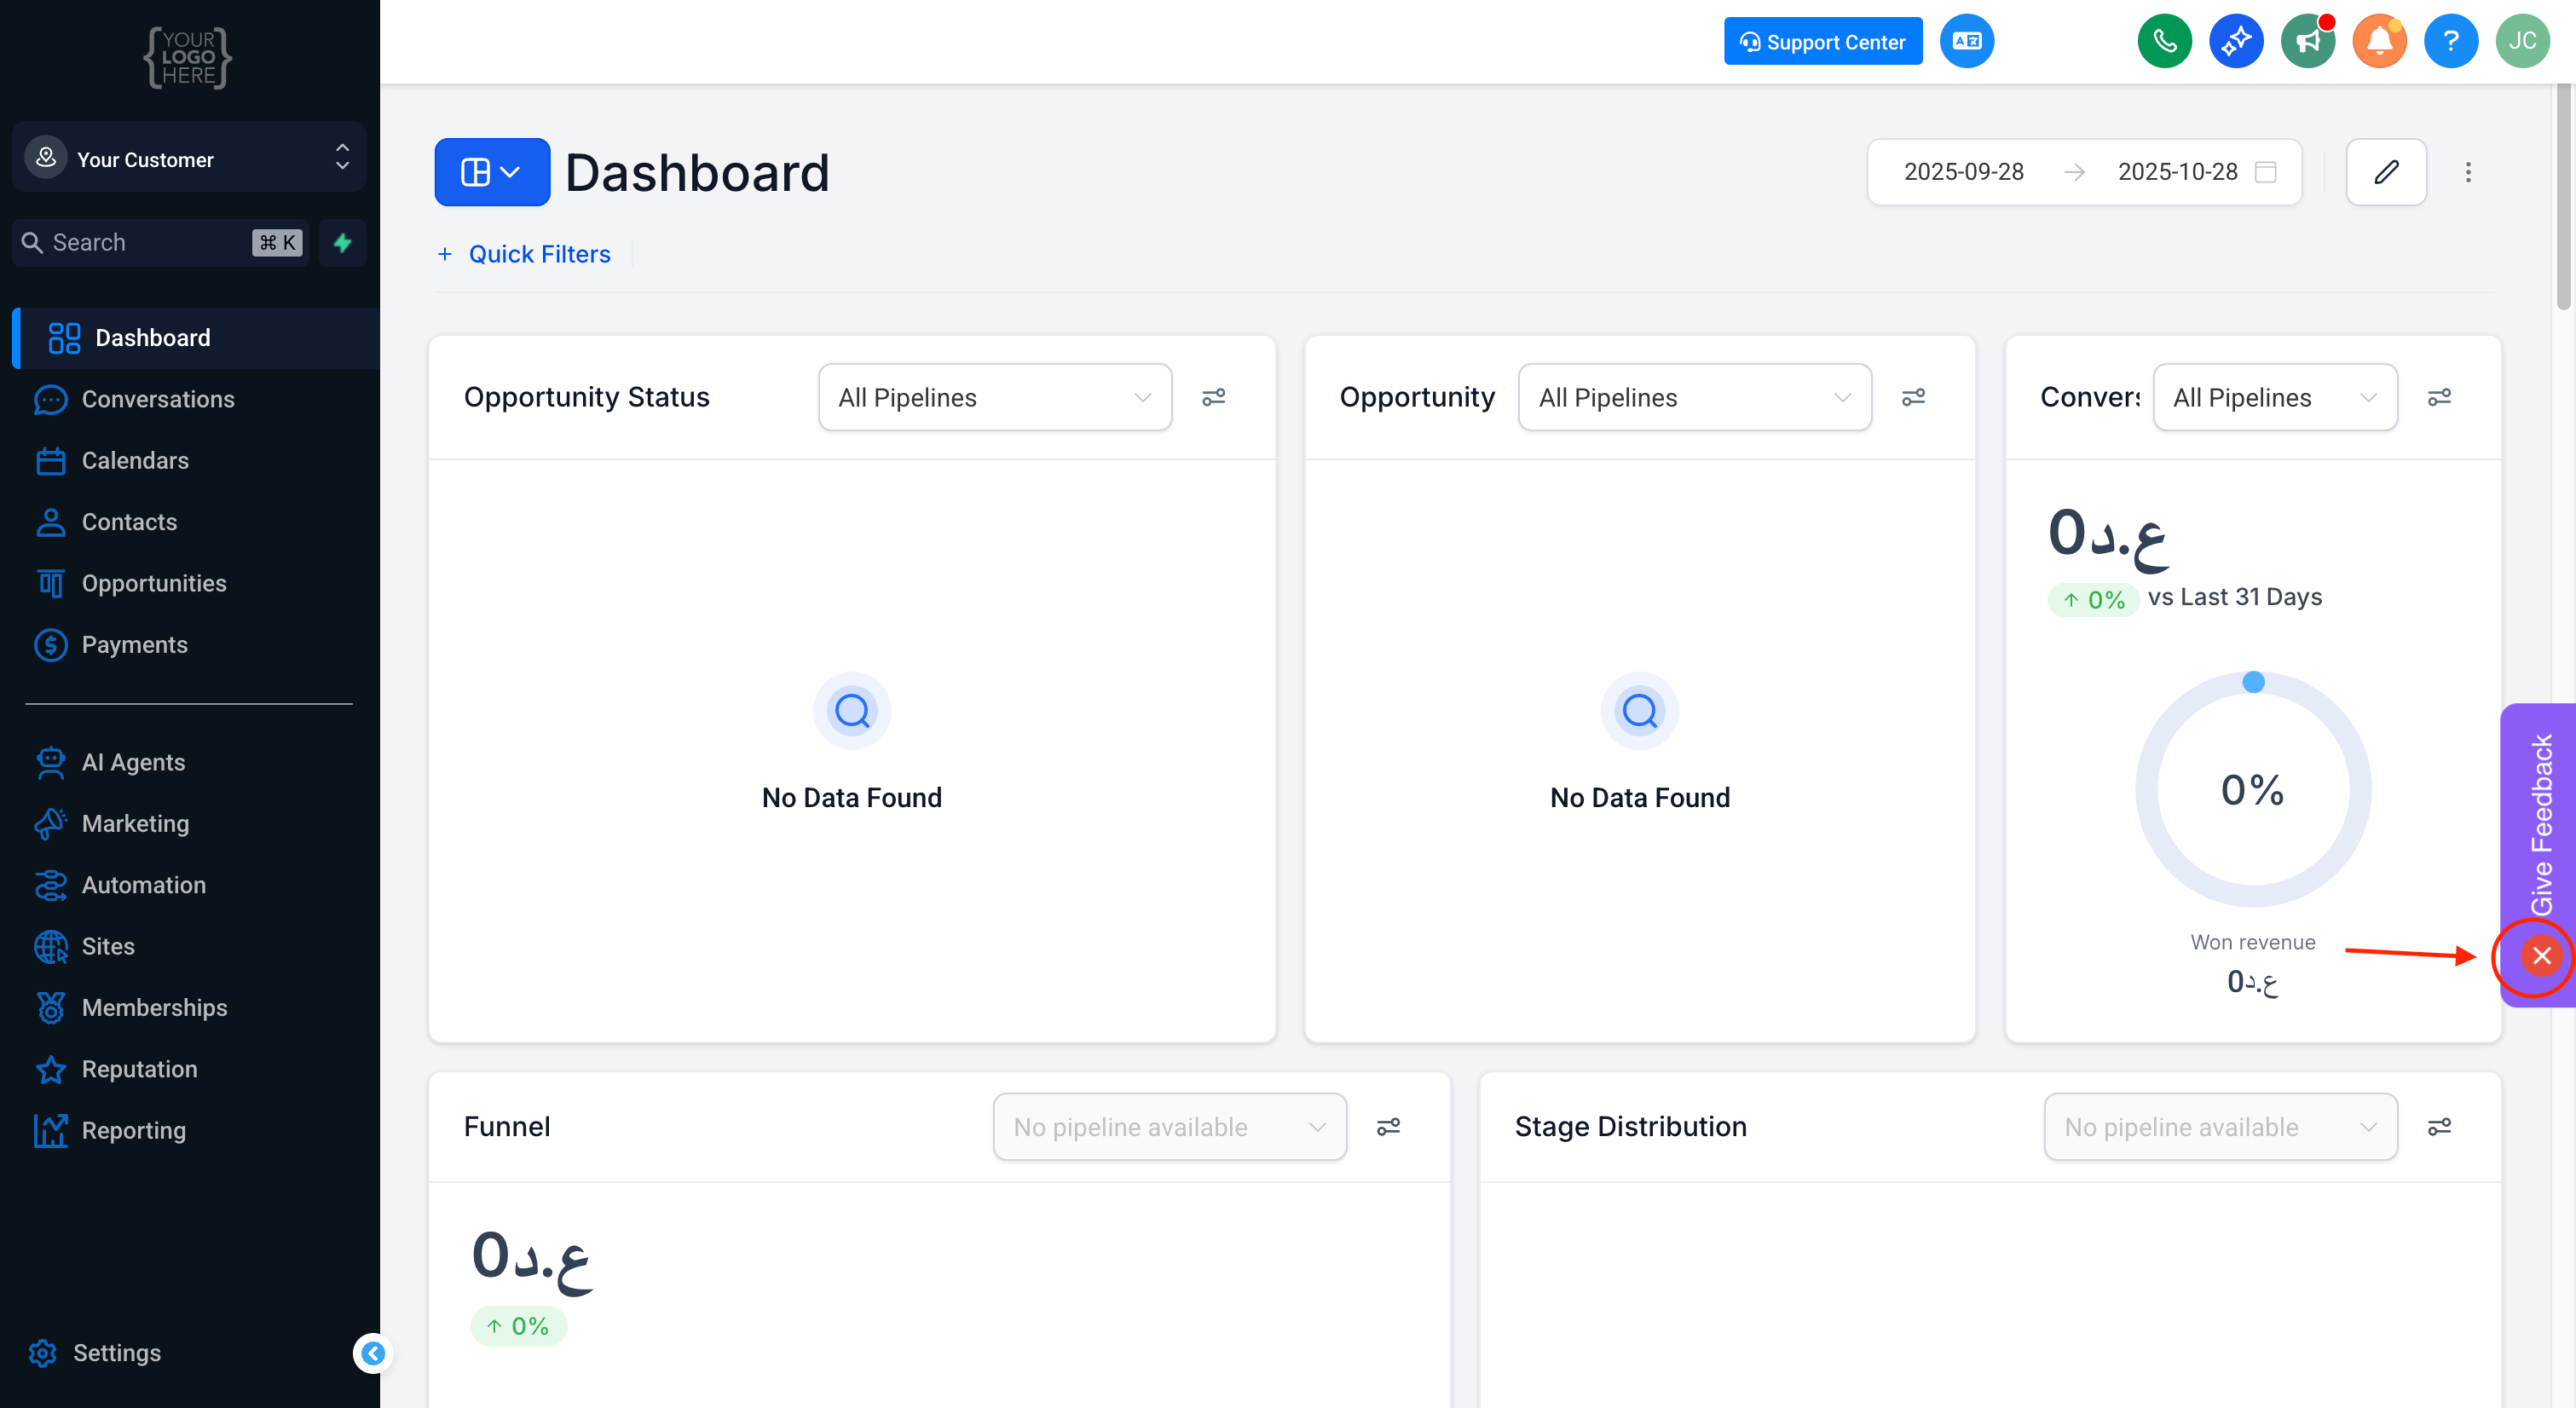2576x1408 pixels.
Task: Open the announcements megaphone icon
Action: click(2308, 41)
